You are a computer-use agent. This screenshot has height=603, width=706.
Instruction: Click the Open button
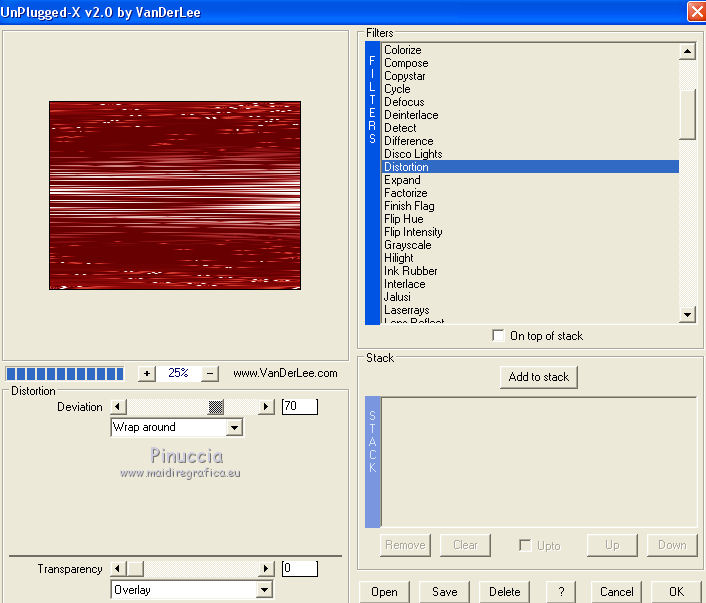(384, 592)
